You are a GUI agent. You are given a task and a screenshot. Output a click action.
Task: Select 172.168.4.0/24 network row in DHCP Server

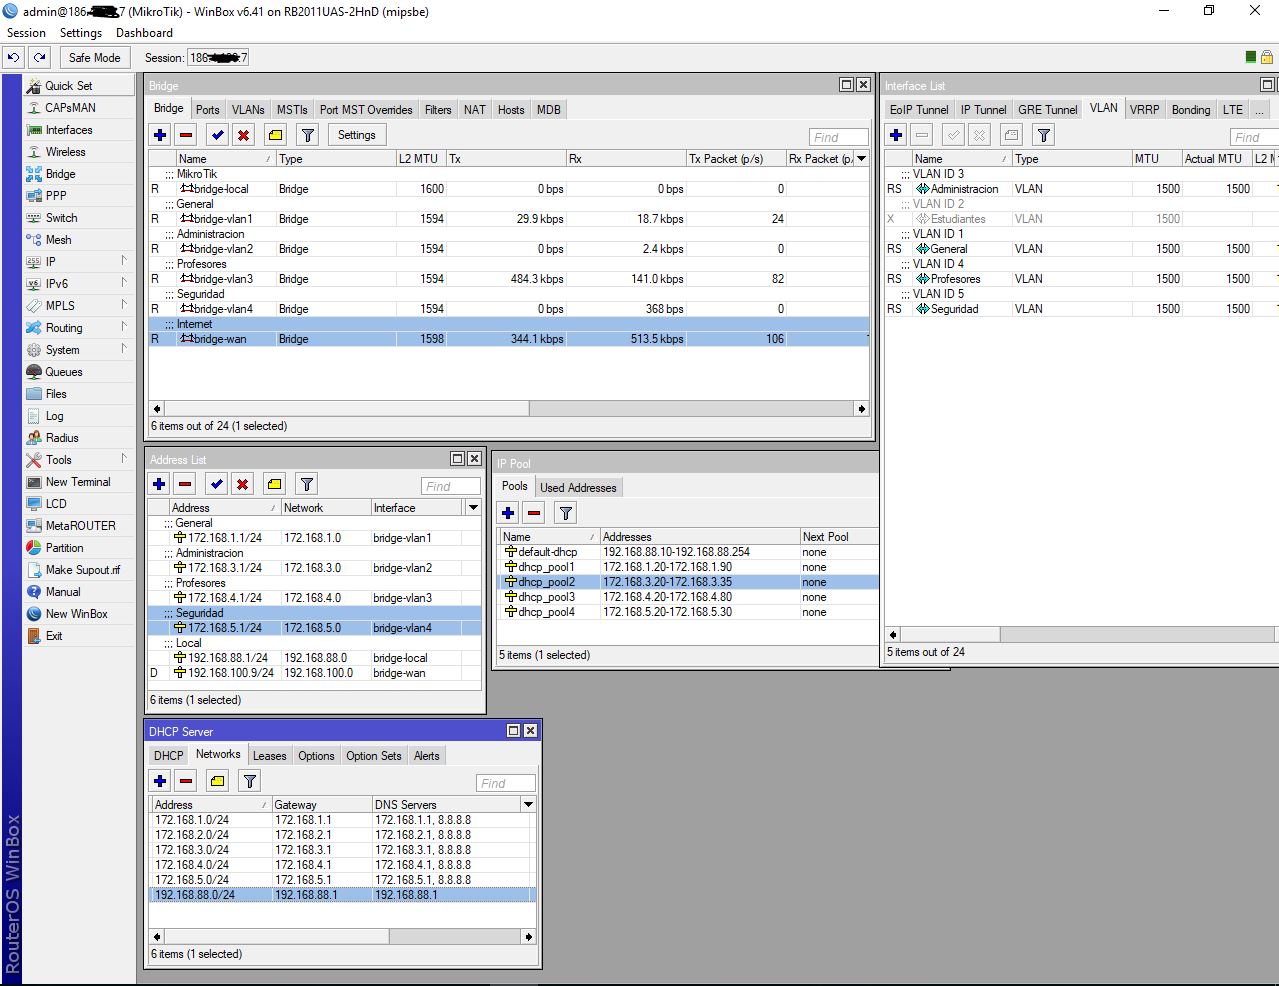pos(343,865)
